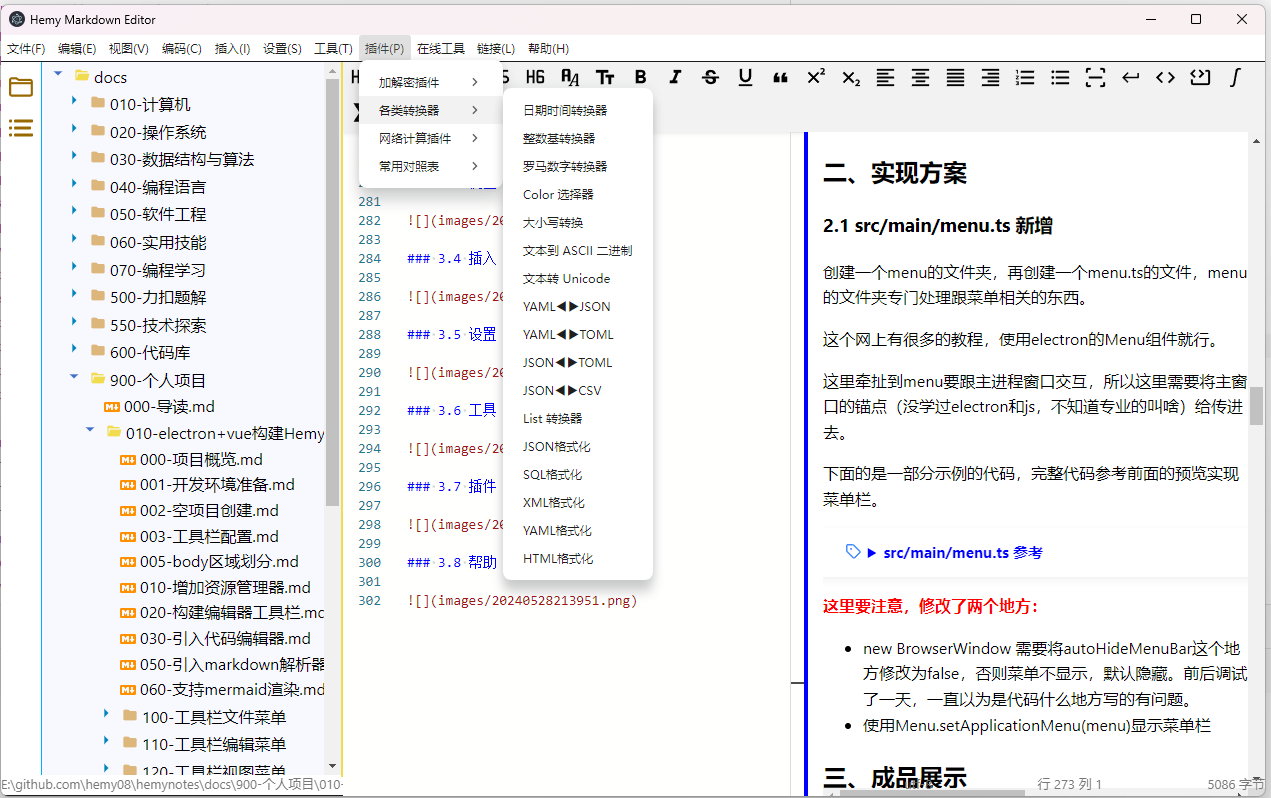
Task: Open the 工具(T) menu in menu bar
Action: coord(333,48)
